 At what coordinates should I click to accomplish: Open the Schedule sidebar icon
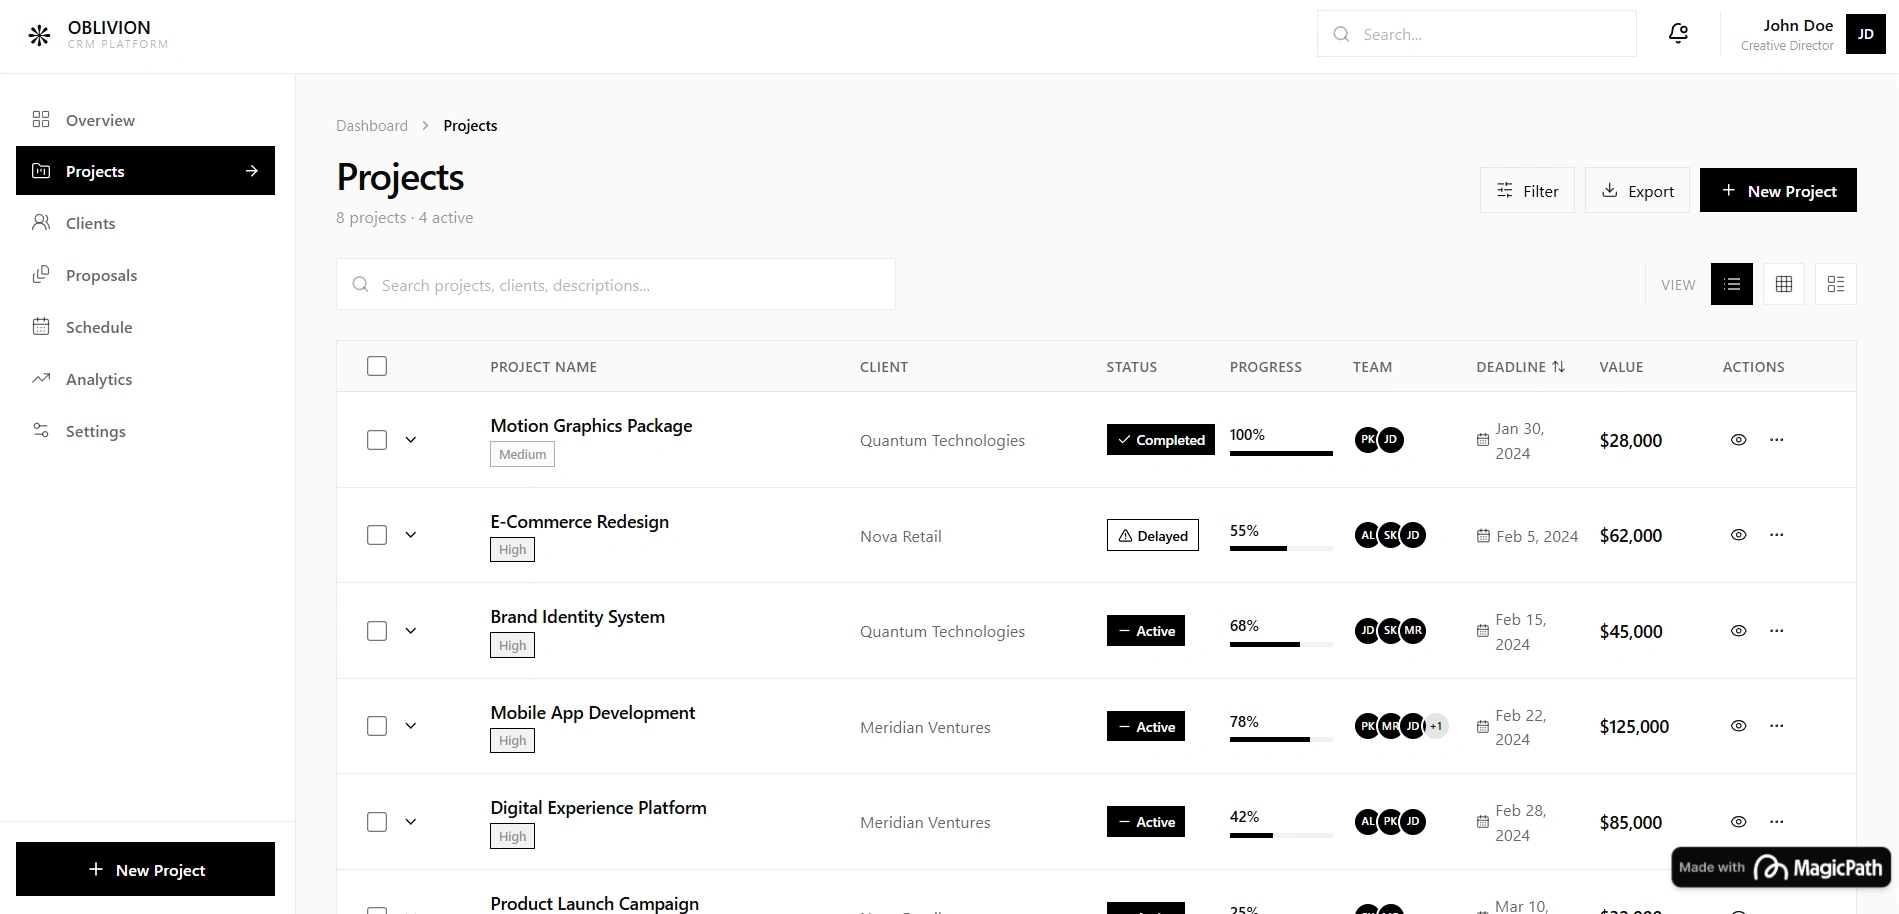(x=41, y=326)
